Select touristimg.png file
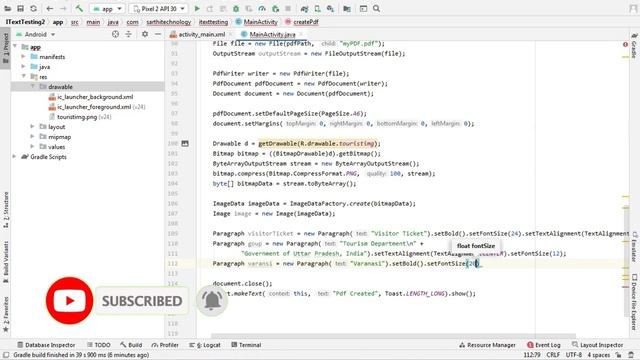640x360 pixels. click(x=77, y=117)
